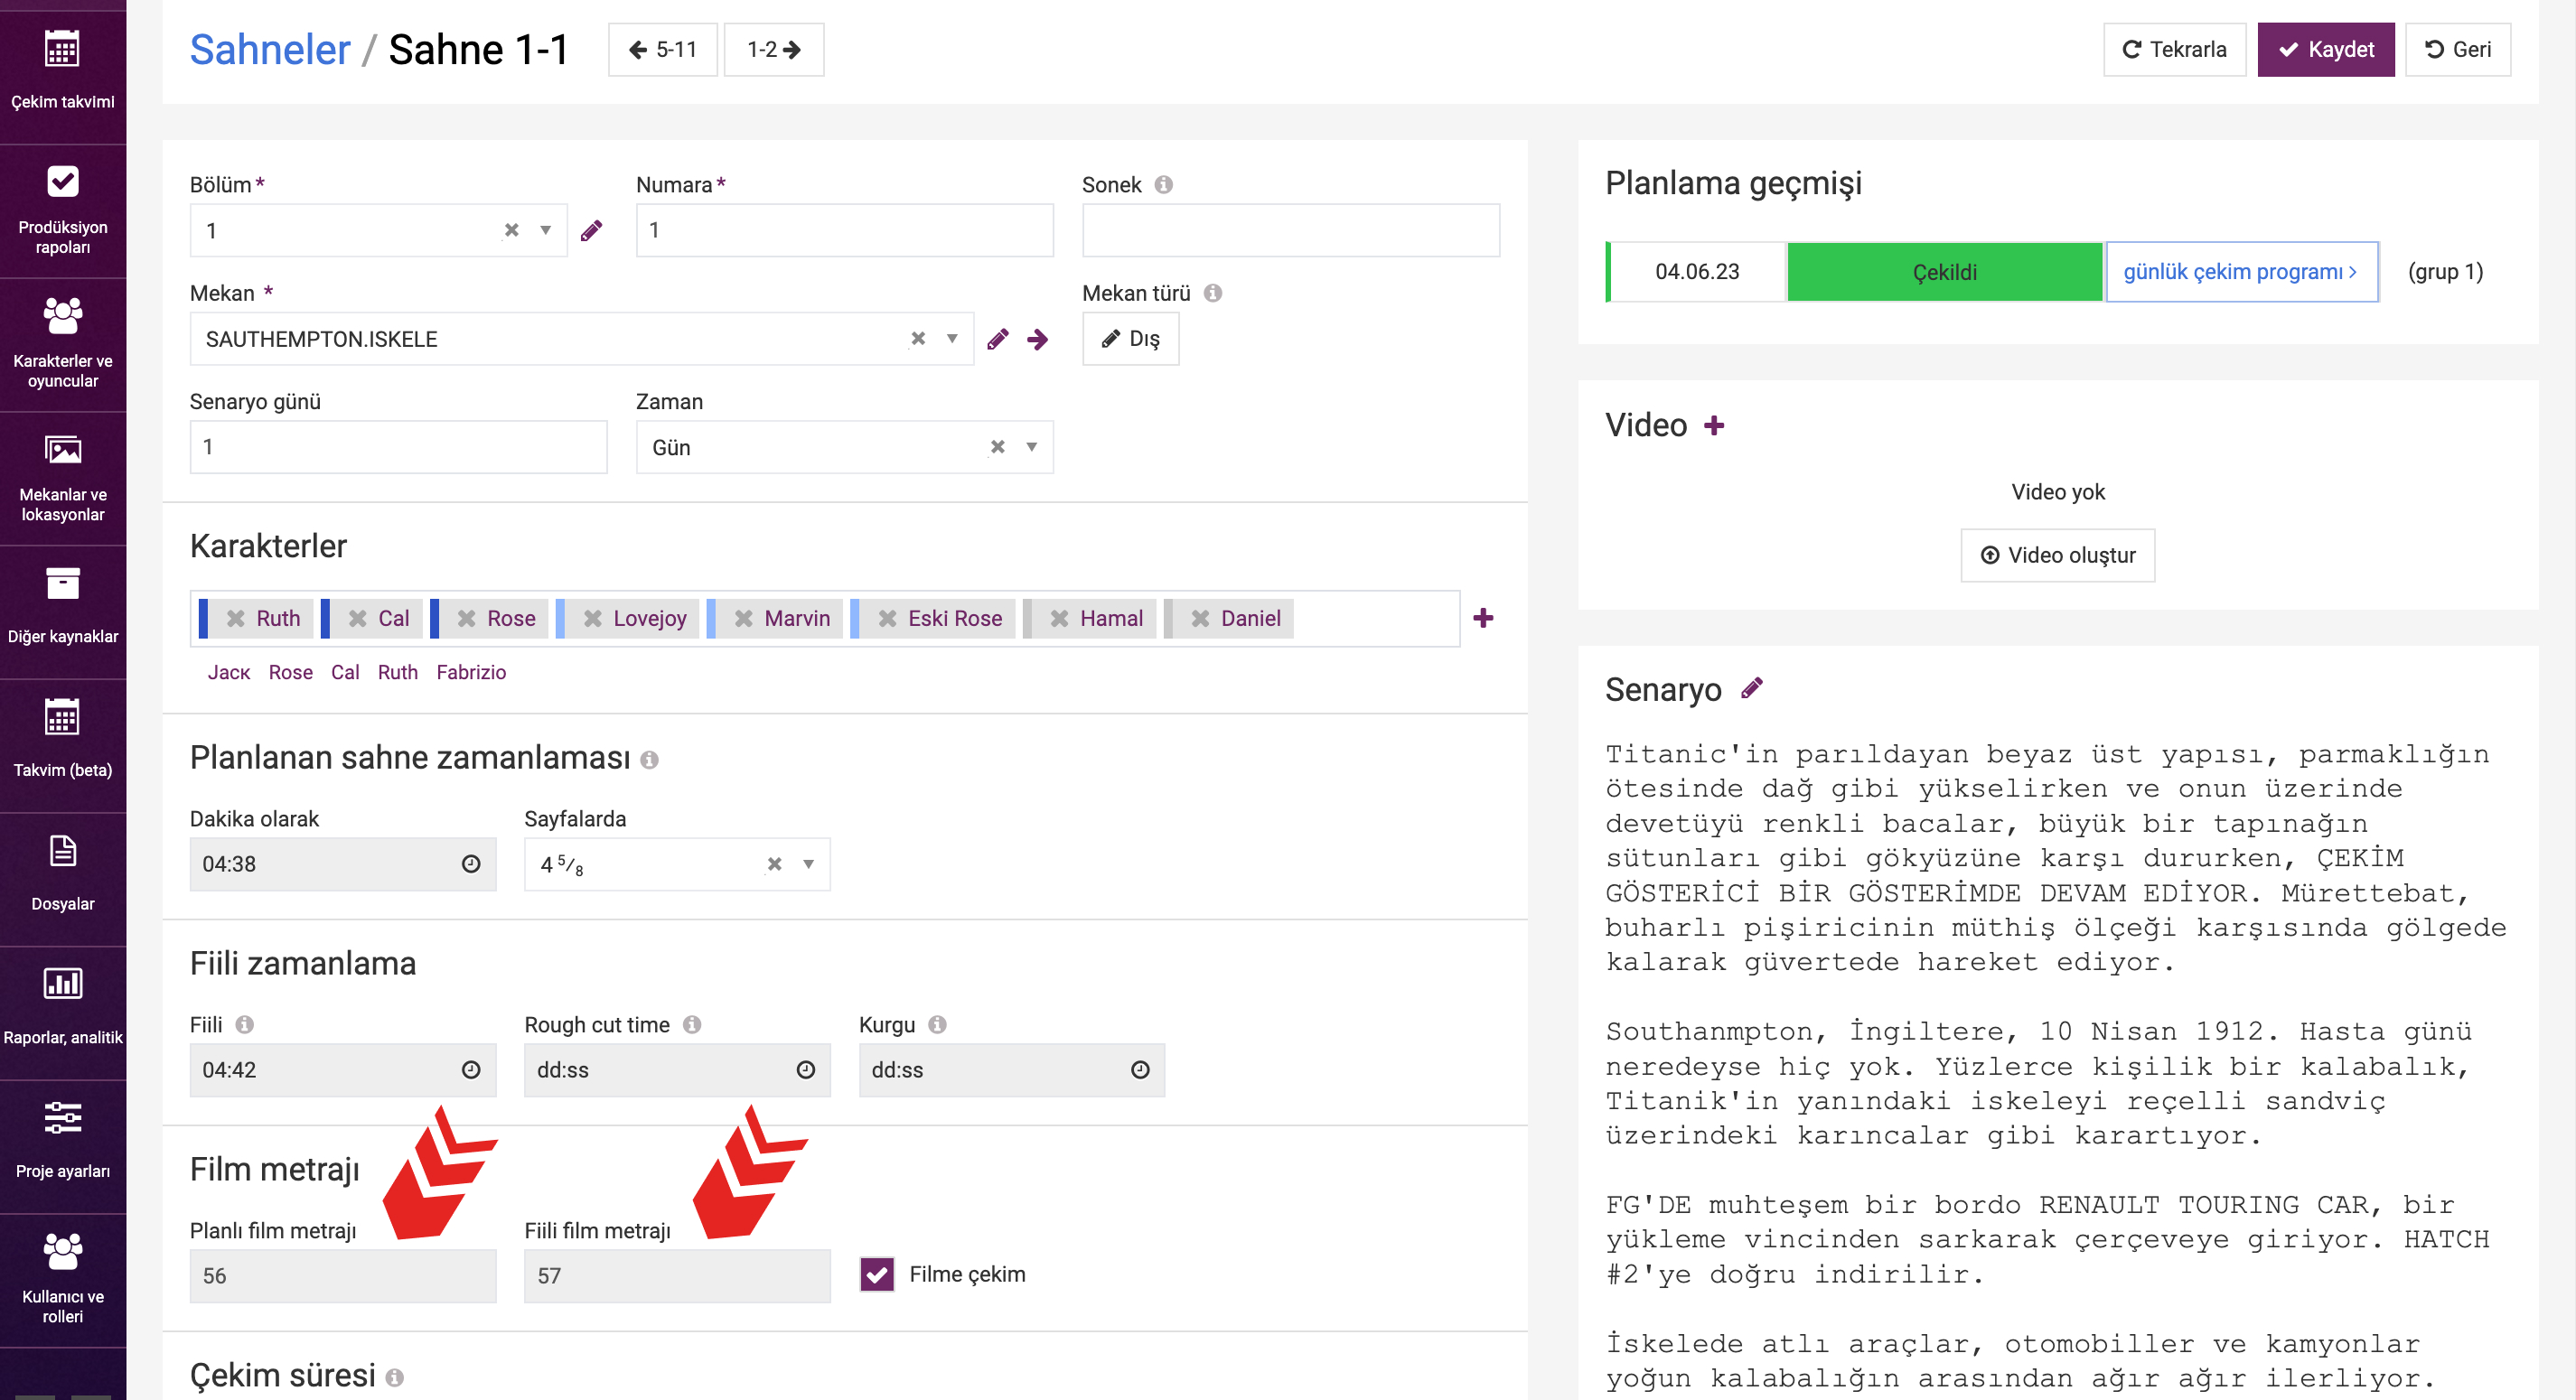Open Raporlar, analitik sidebar section

[x=62, y=1005]
